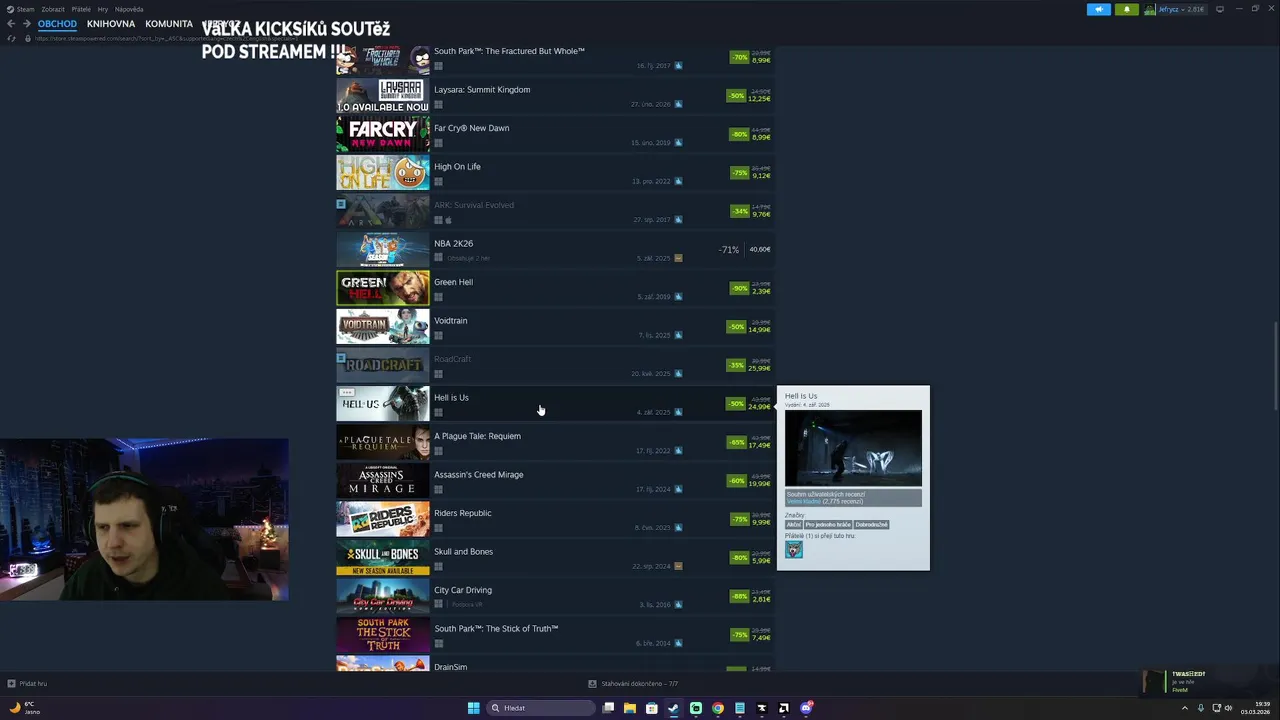
Task: Open the Nápověda menu
Action: click(x=129, y=9)
